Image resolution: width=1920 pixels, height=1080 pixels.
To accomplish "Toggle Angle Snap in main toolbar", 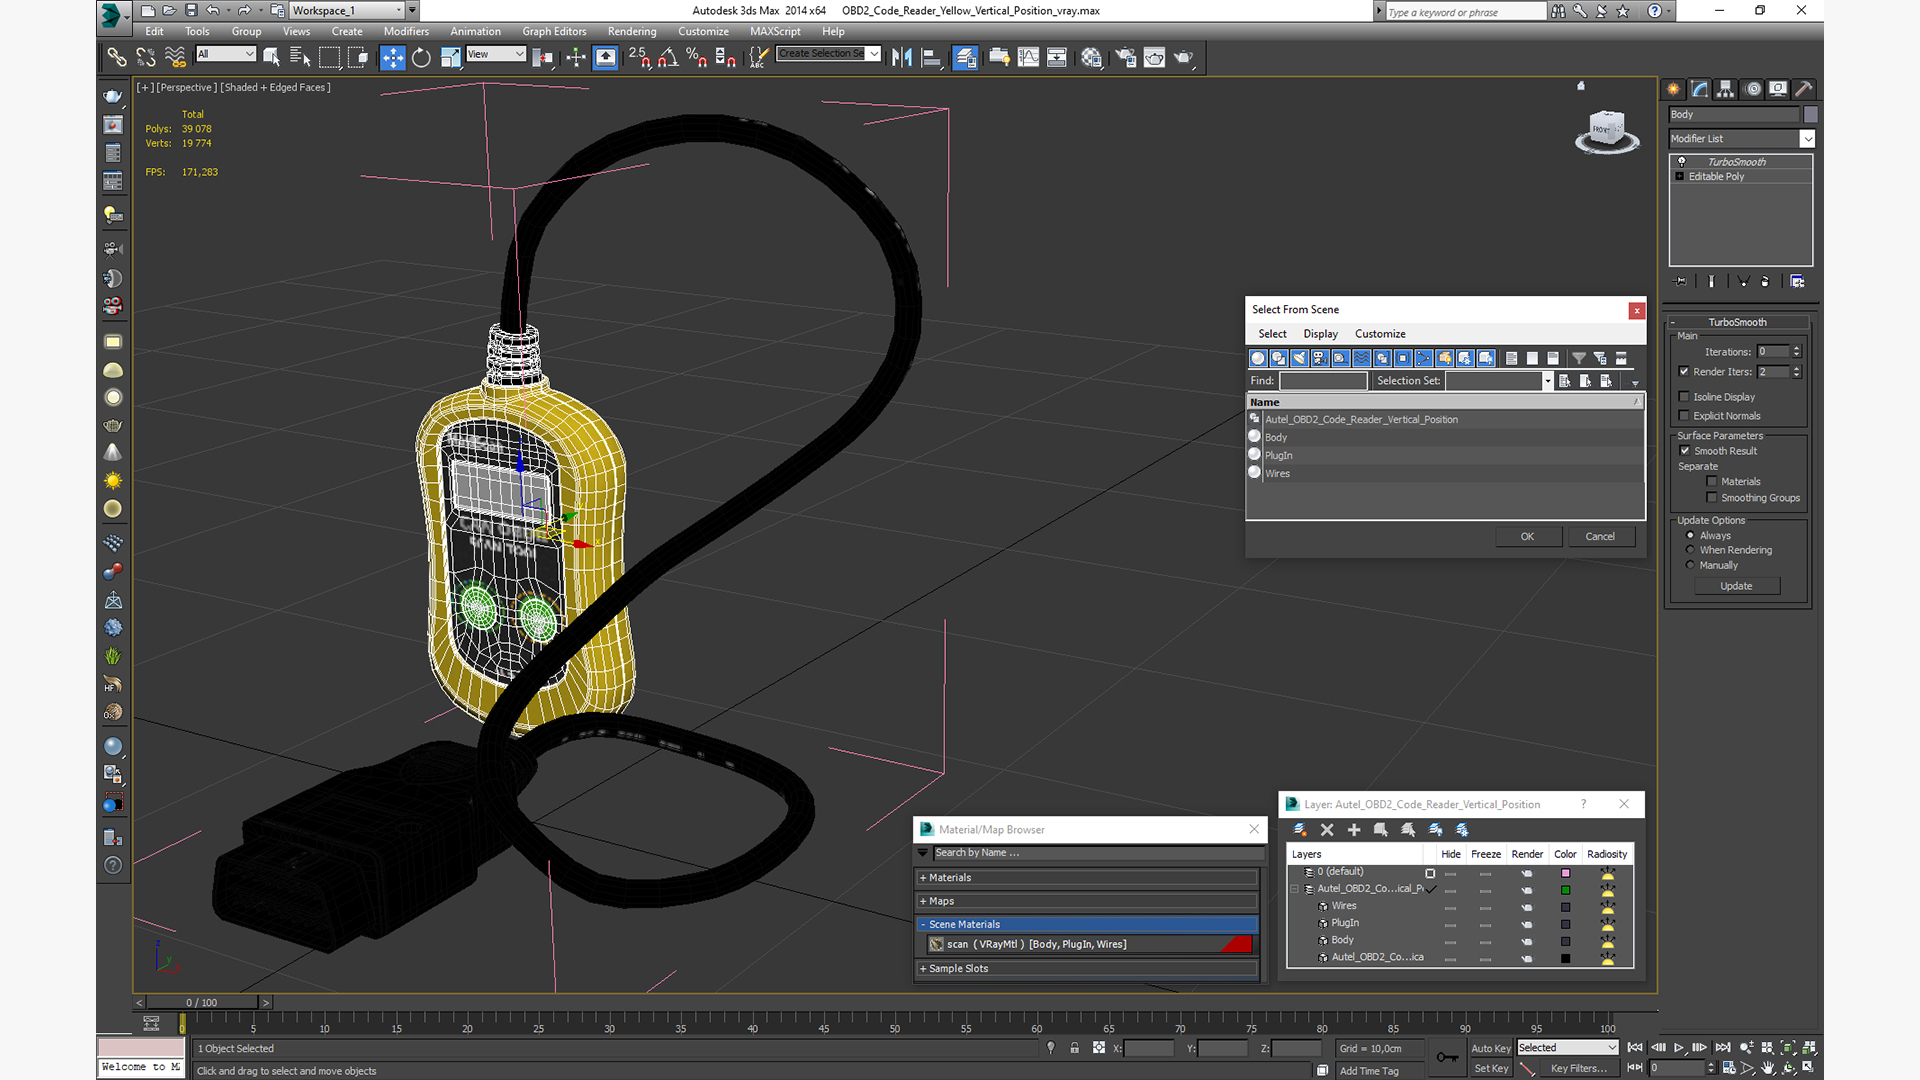I will point(668,58).
